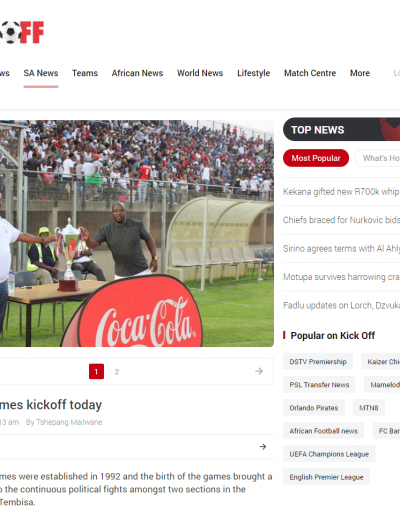Go to next slide using arrow icon
The image size is (400, 516).
click(259, 371)
